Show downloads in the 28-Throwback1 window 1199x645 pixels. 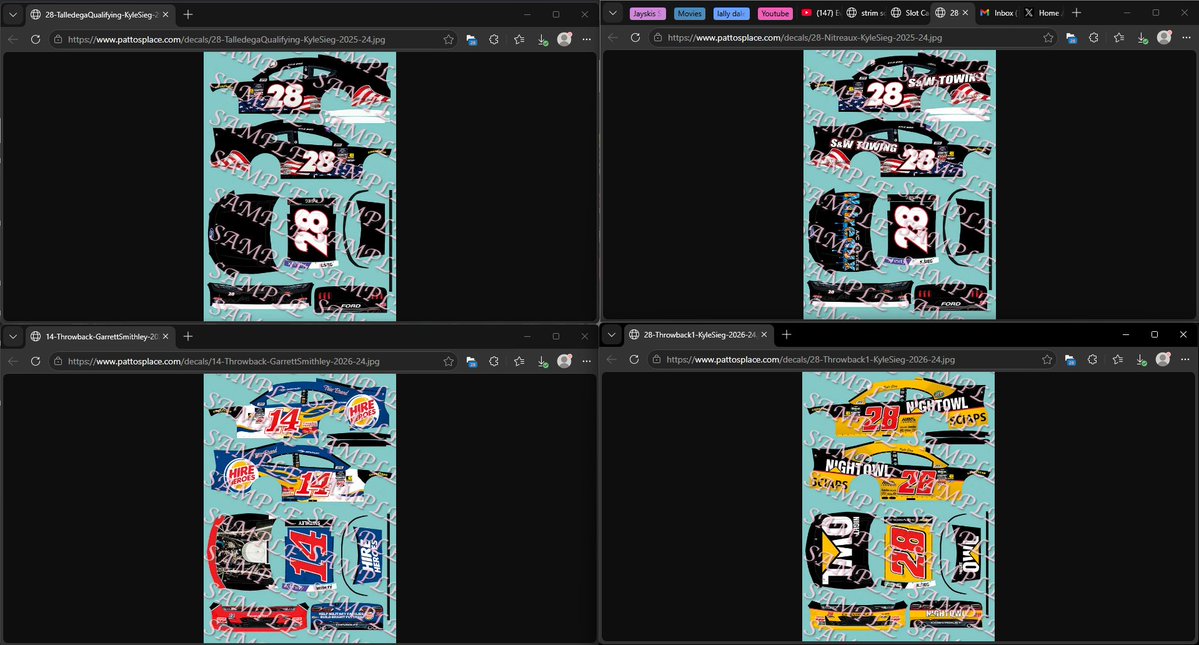[1141, 359]
